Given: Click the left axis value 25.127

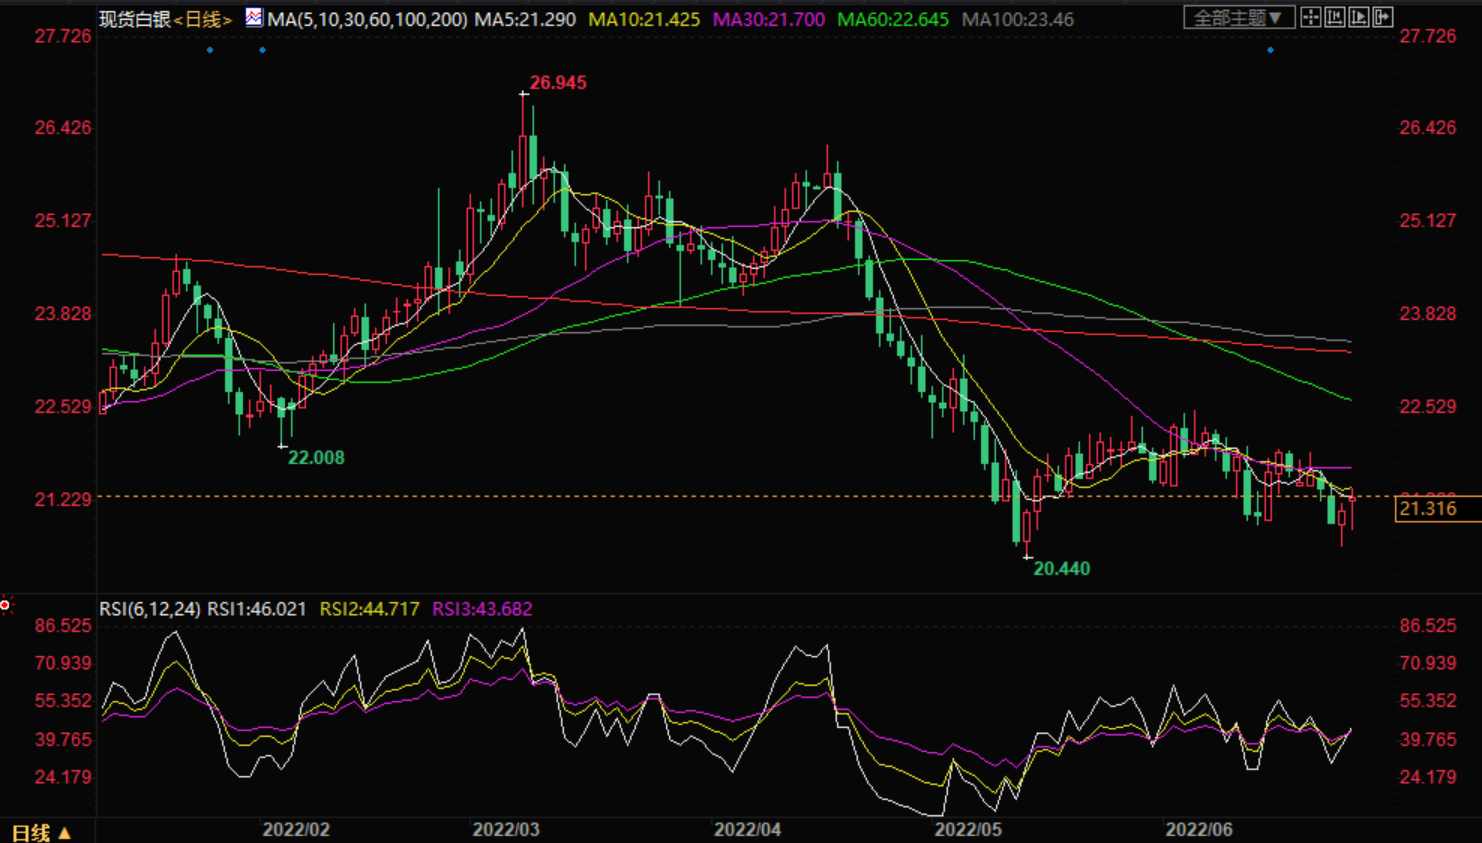Looking at the screenshot, I should (x=63, y=221).
